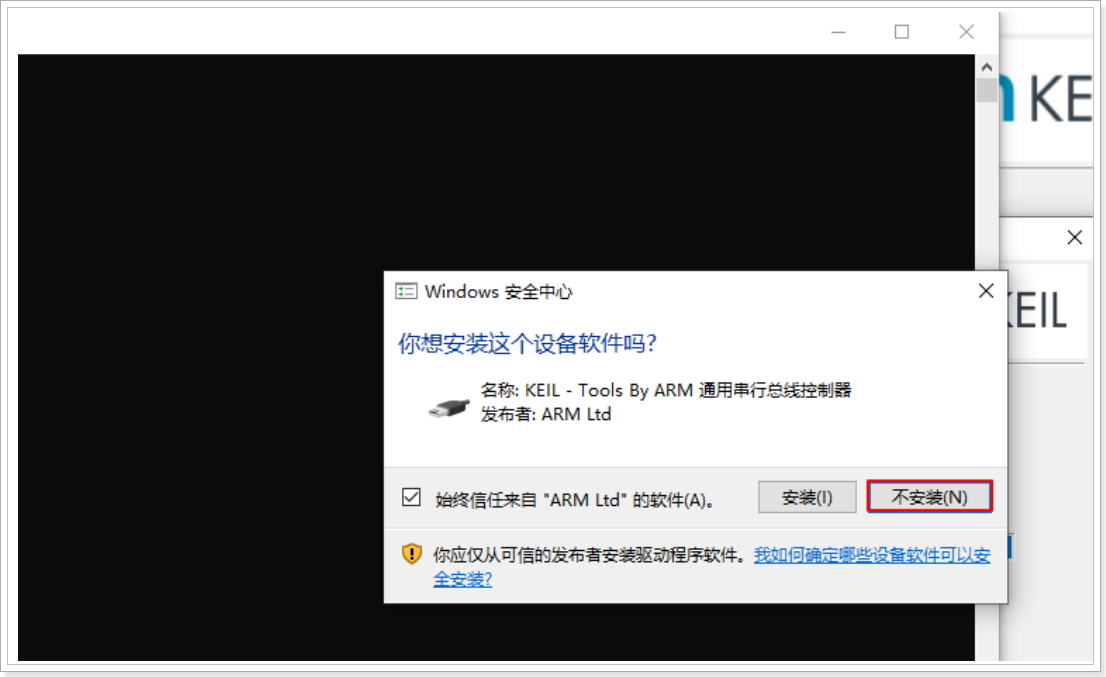1106x677 pixels.
Task: Click the Windows 安全中心 title text
Action: [499, 291]
